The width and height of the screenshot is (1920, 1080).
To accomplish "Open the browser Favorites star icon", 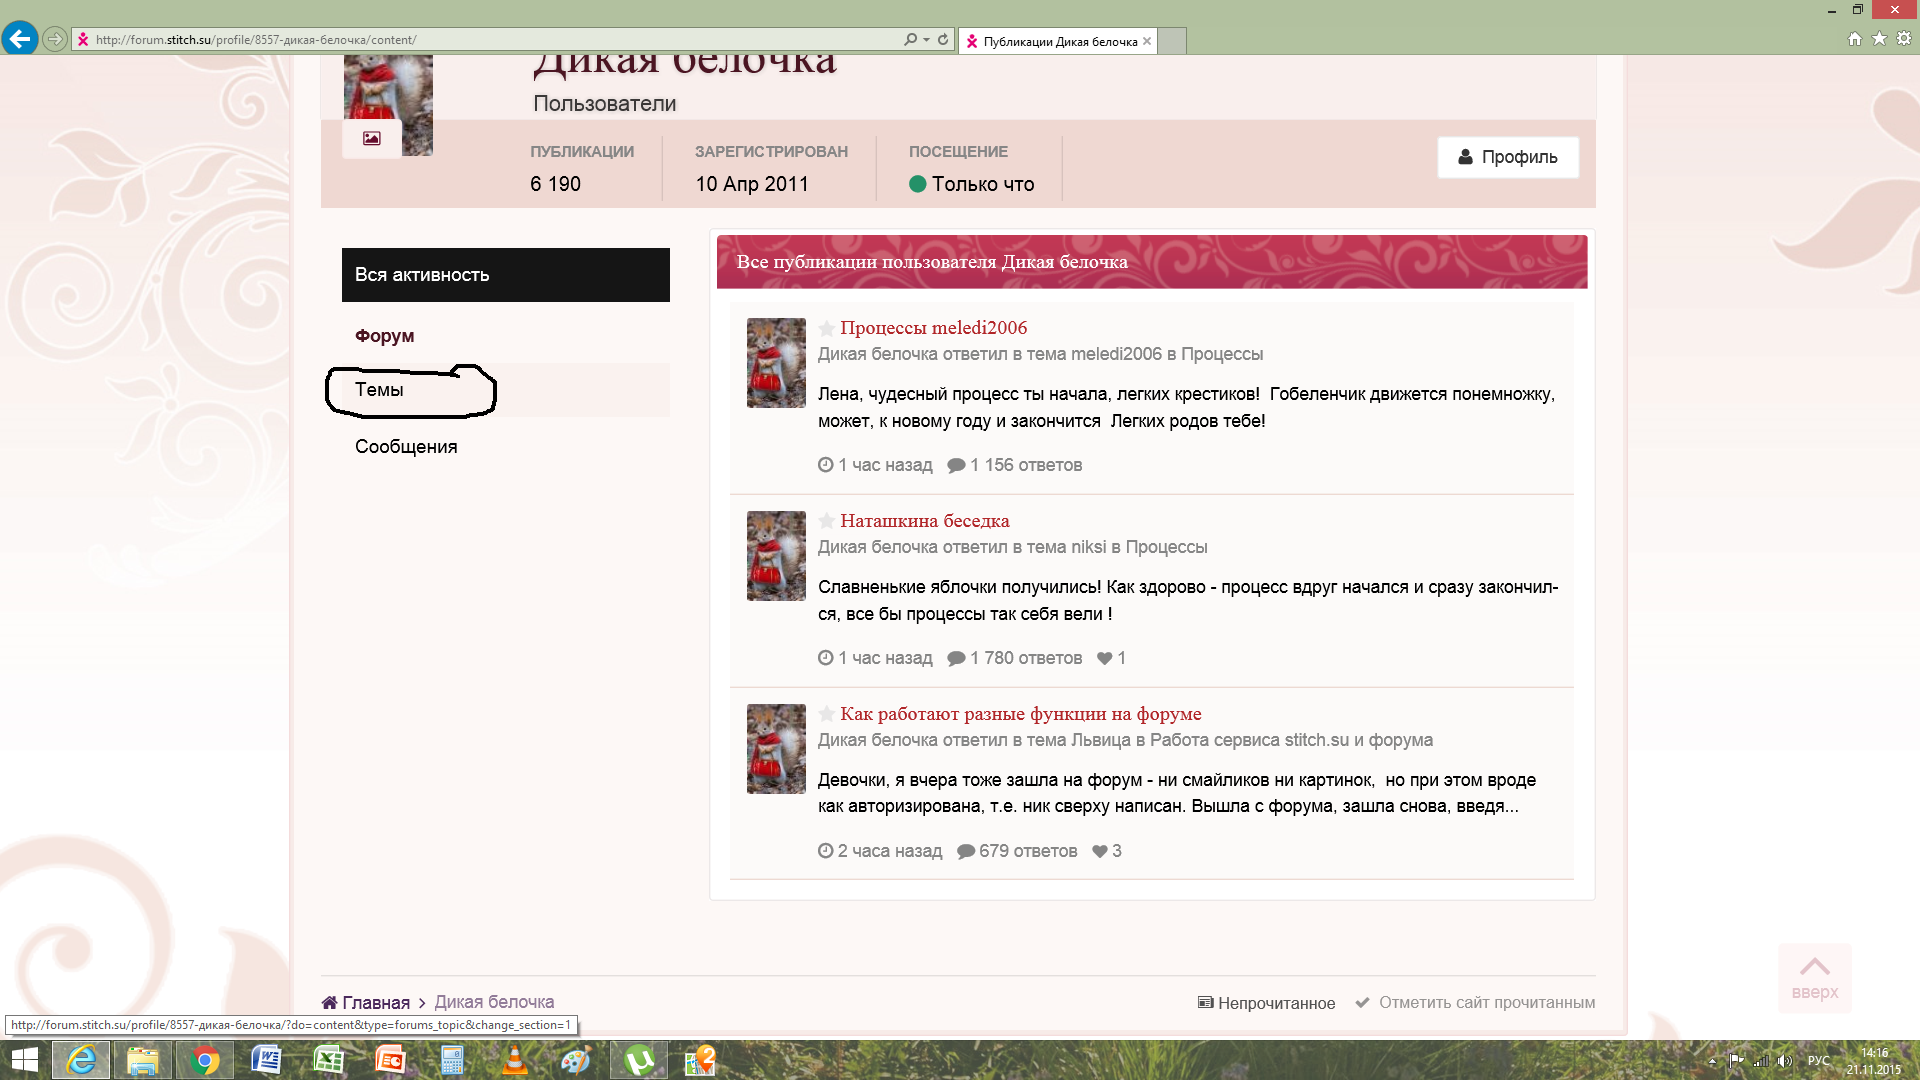I will 1879,39.
